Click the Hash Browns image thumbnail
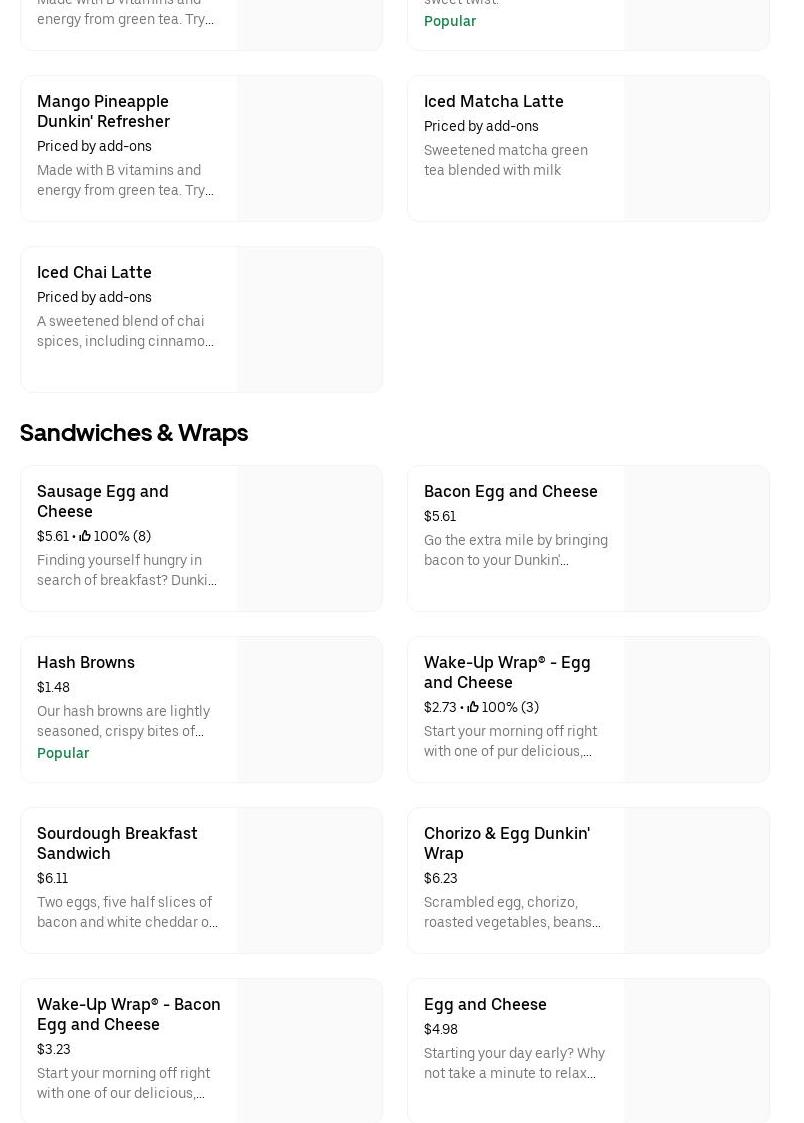This screenshot has width=804, height=1123. point(310,709)
